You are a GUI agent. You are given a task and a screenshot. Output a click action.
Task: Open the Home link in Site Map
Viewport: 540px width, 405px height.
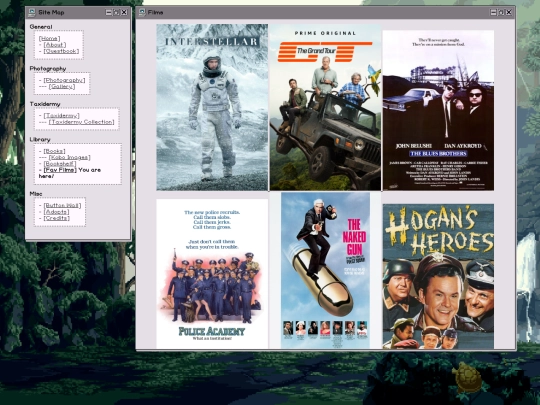click(50, 38)
